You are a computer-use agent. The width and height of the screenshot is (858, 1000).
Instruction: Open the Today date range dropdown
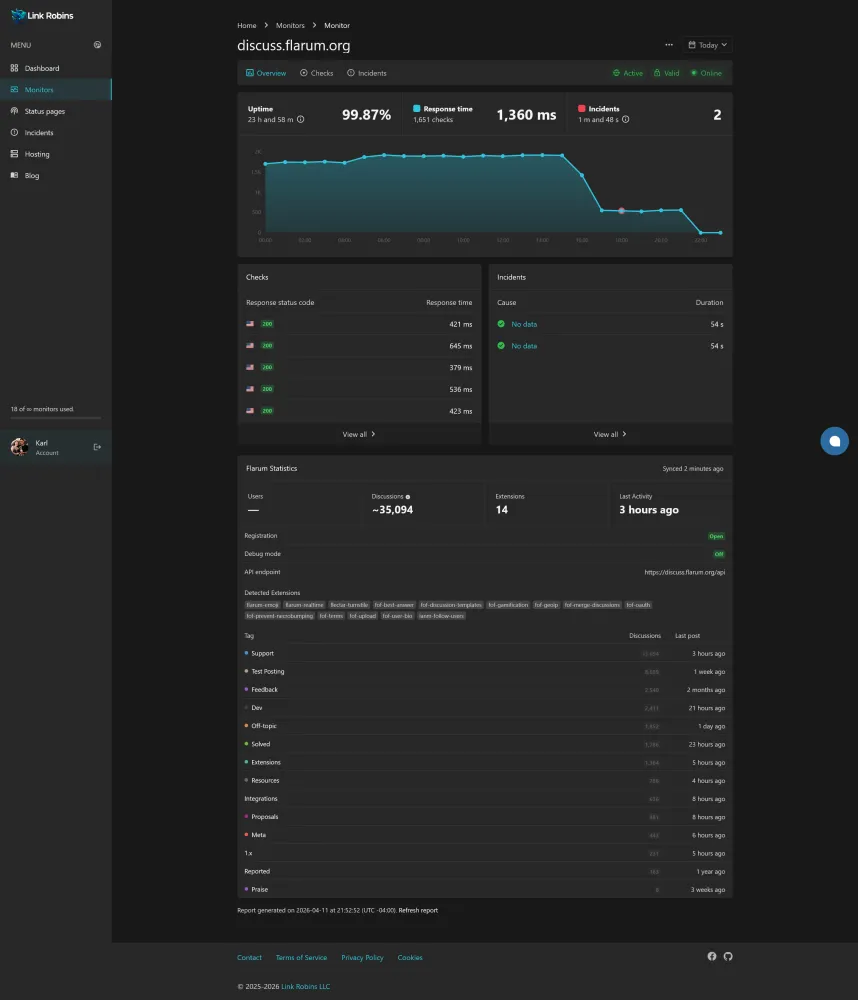(707, 45)
